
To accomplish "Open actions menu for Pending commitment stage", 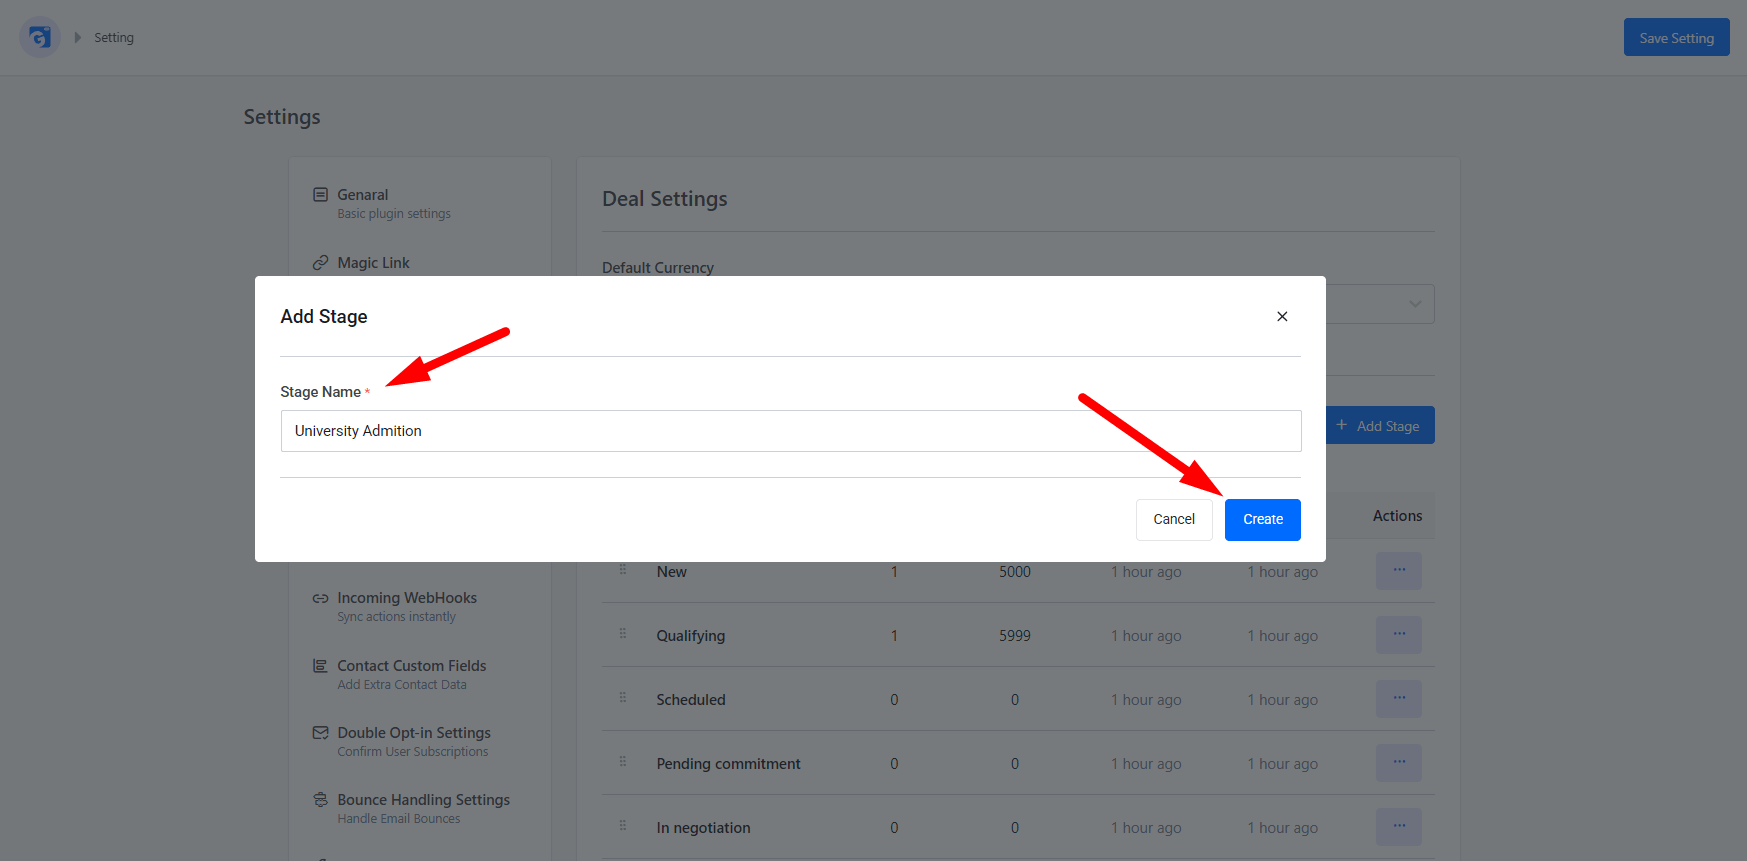I will click(x=1399, y=763).
